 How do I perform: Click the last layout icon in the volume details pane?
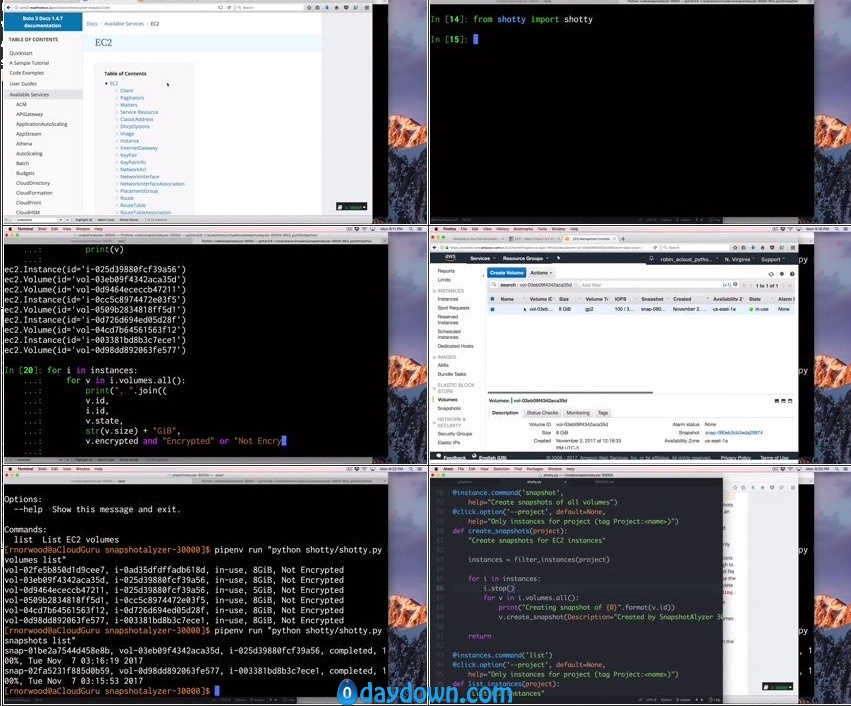point(790,400)
